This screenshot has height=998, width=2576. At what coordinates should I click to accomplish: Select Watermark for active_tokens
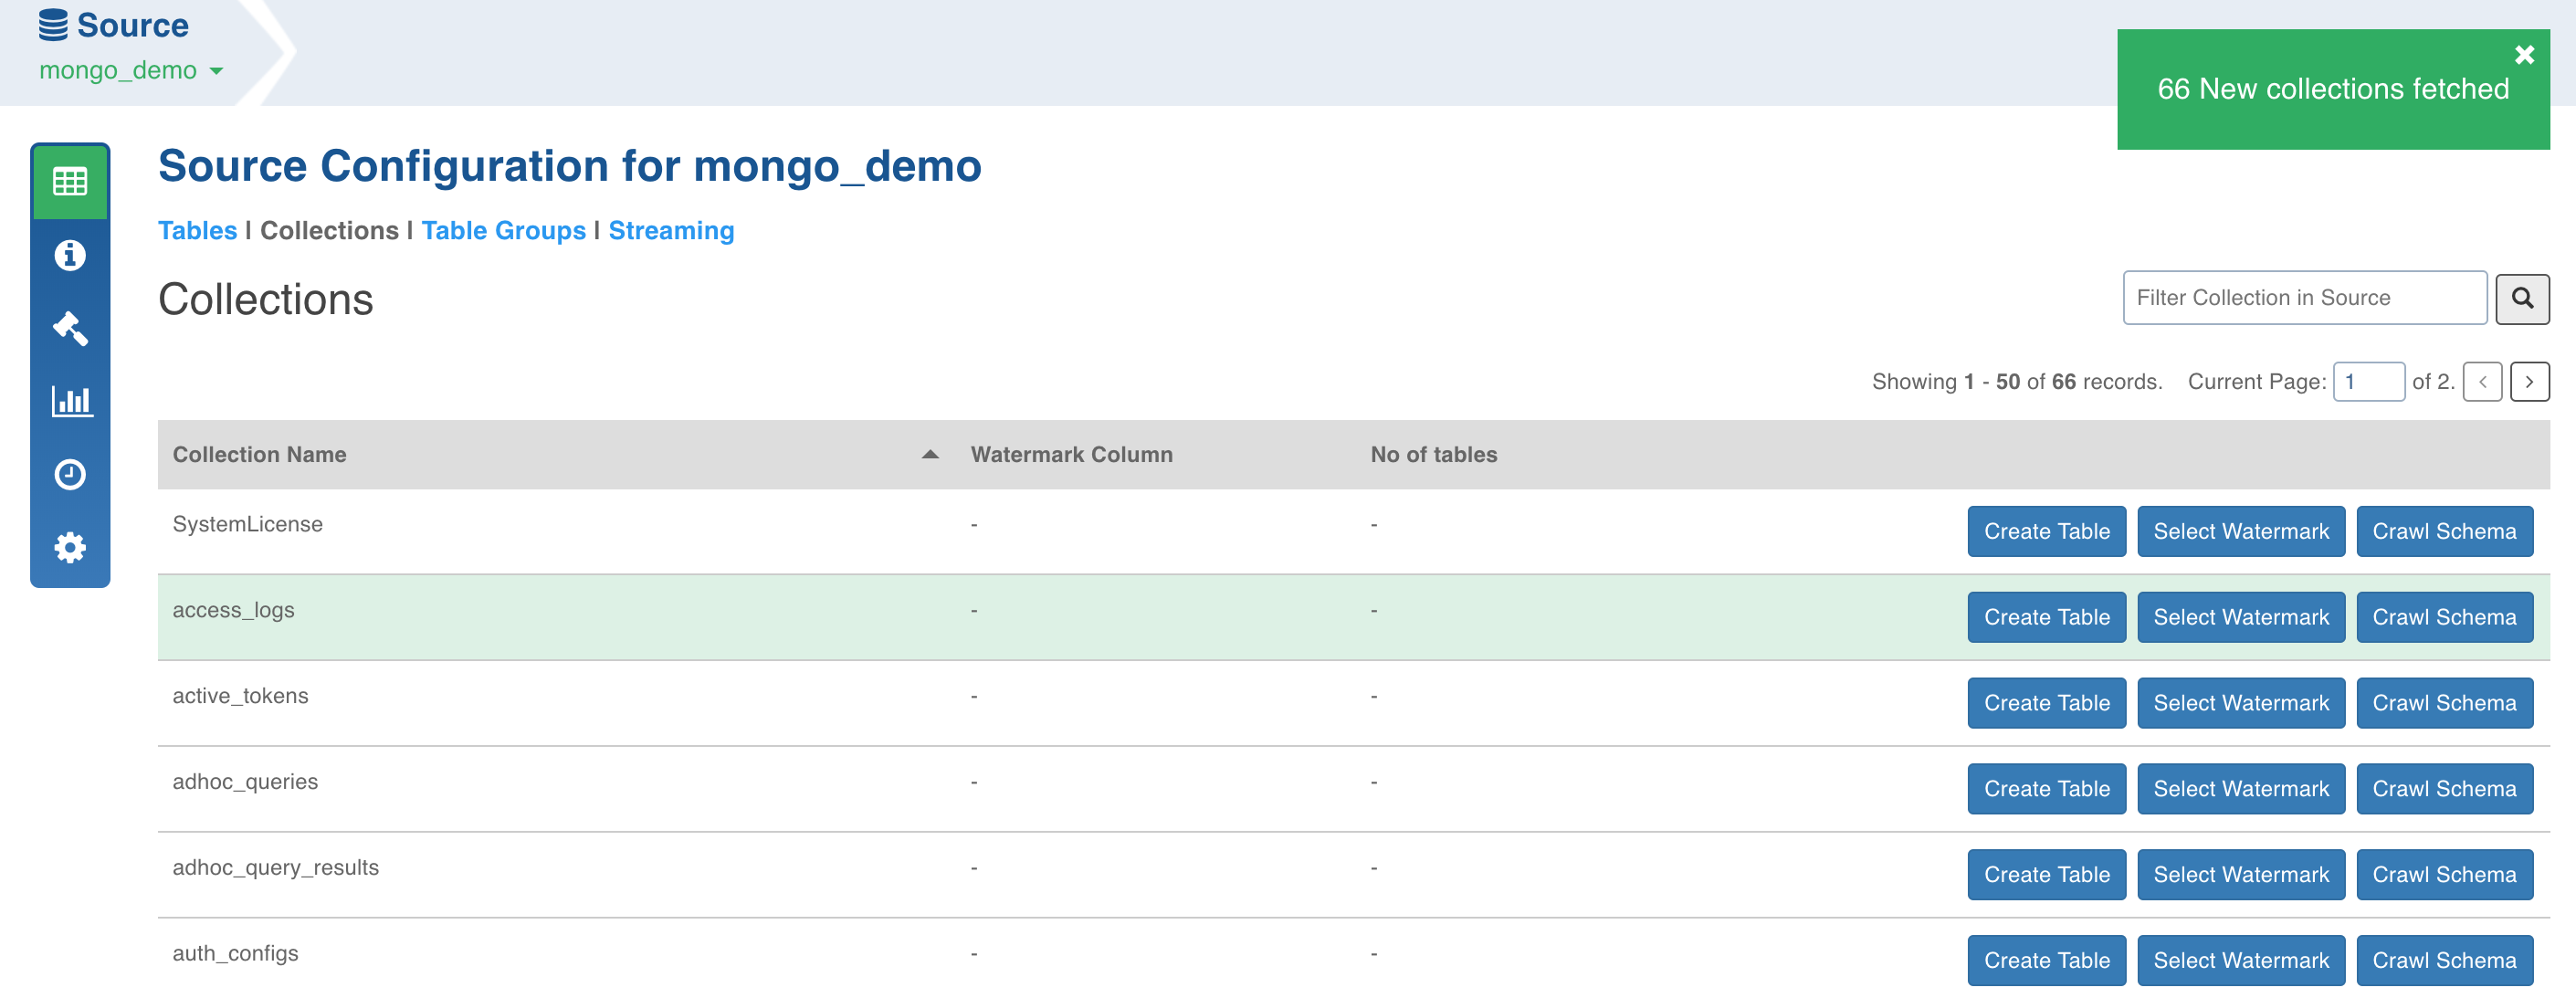coord(2240,704)
